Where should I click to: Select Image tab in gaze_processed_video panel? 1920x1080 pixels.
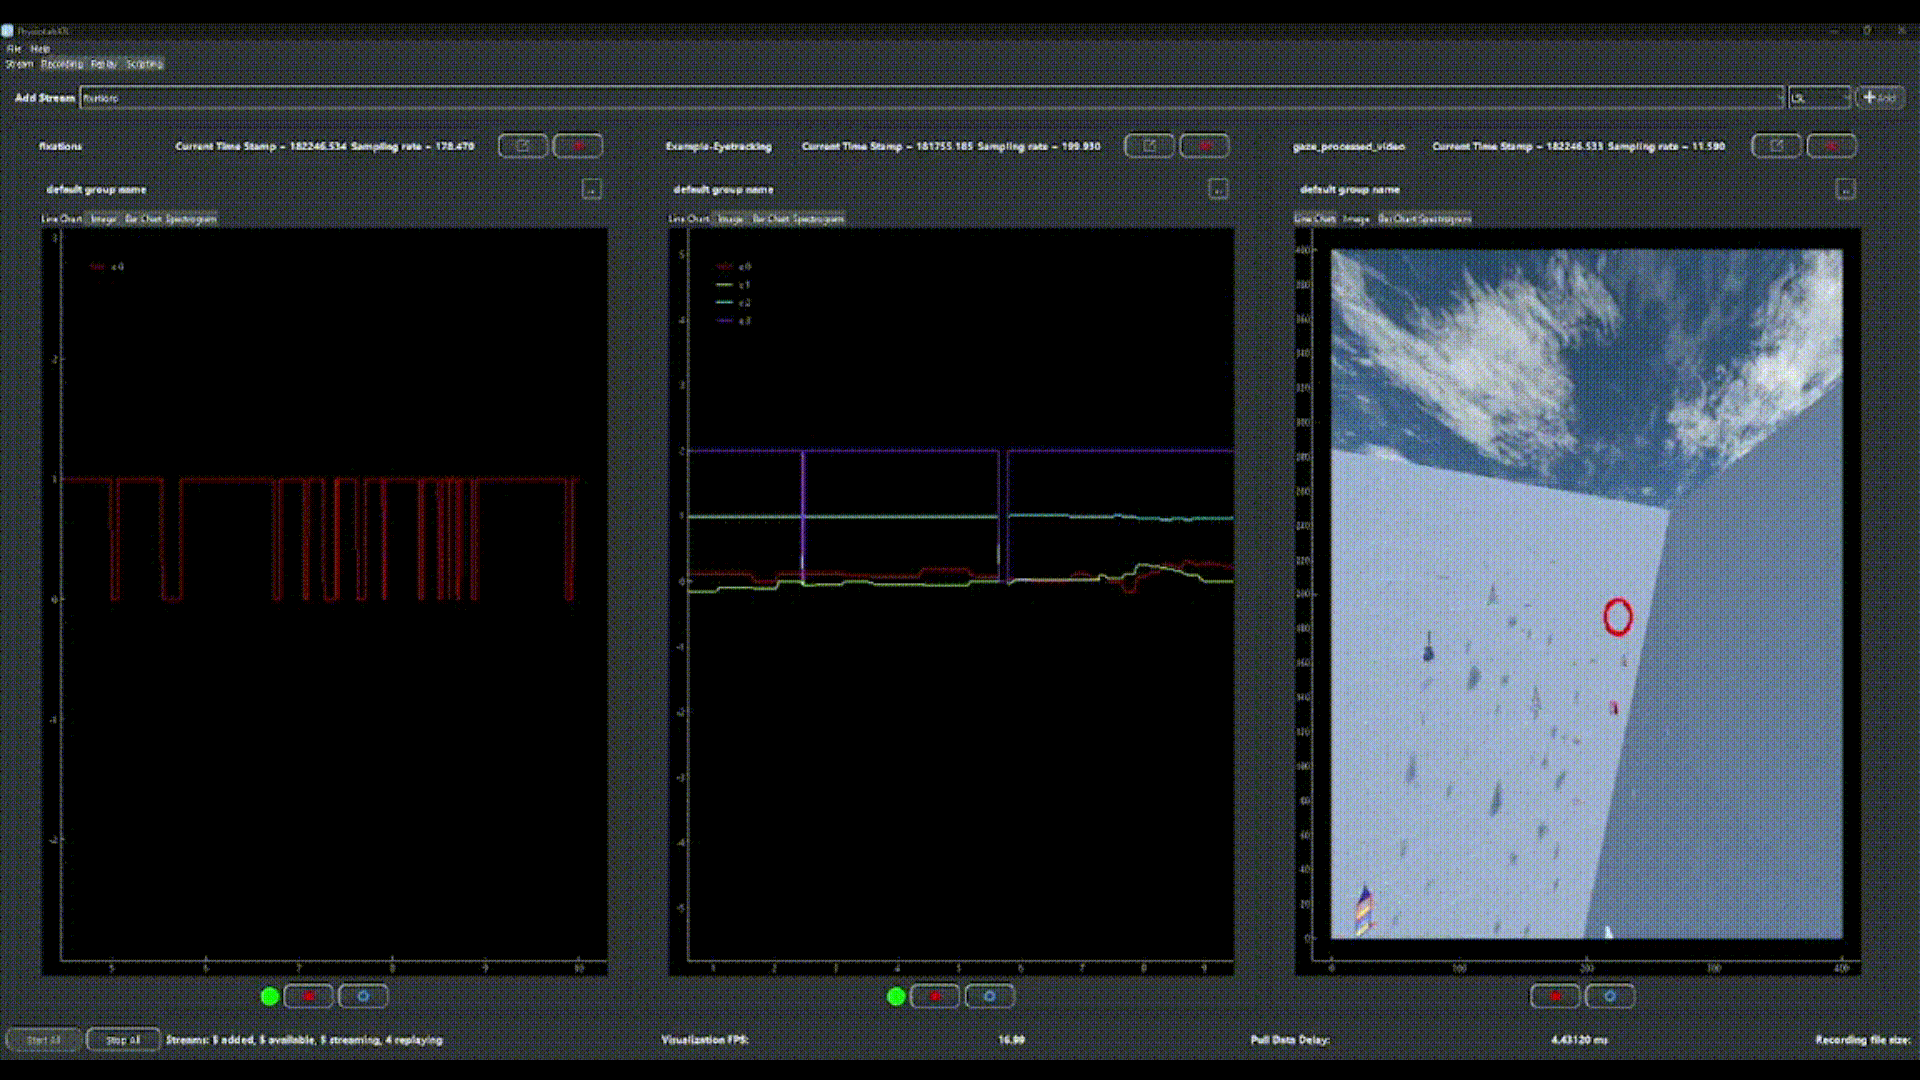pyautogui.click(x=1356, y=219)
